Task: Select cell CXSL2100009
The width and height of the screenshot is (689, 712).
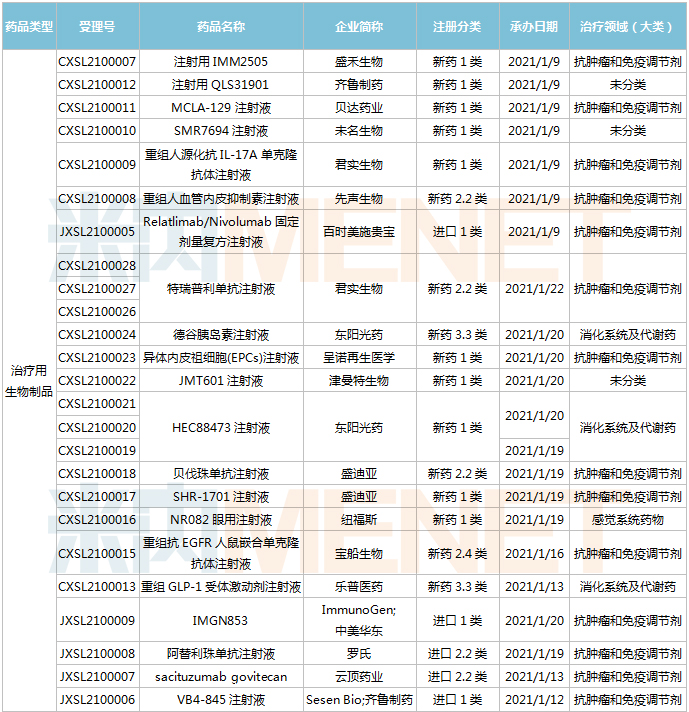Action: (98, 164)
